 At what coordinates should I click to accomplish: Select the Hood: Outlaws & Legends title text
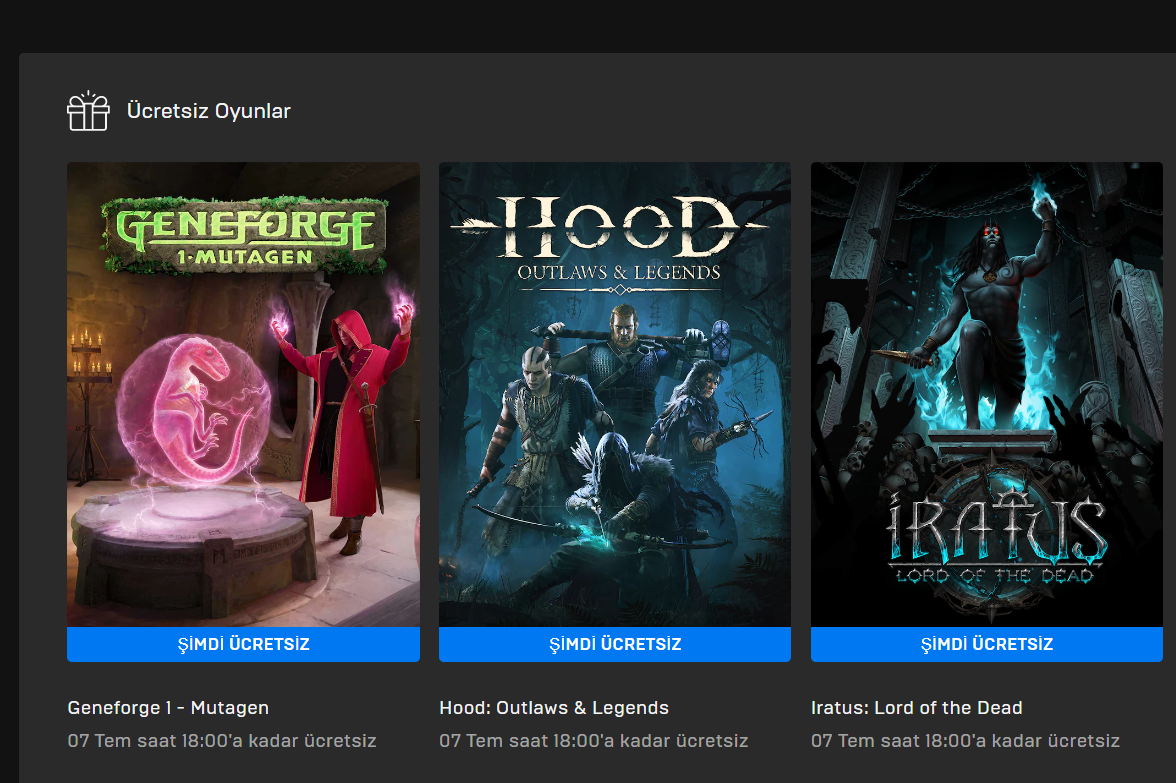[x=554, y=708]
